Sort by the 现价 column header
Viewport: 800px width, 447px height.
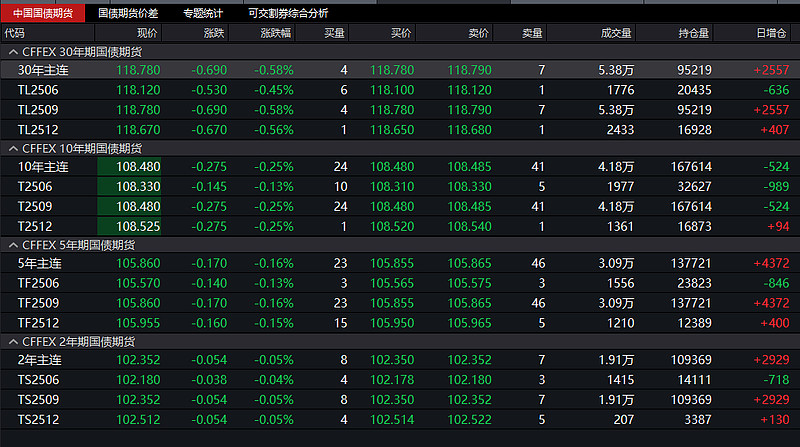tap(128, 33)
